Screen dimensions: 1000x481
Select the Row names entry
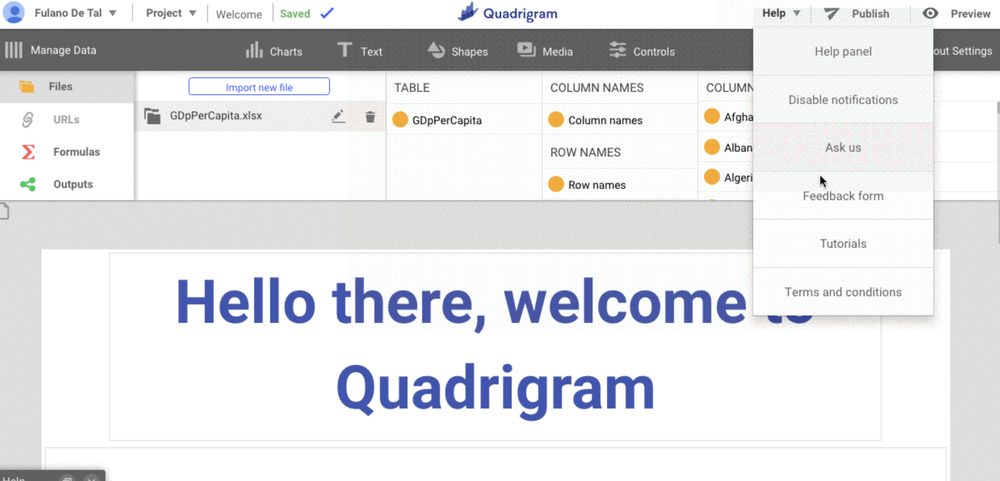point(597,185)
